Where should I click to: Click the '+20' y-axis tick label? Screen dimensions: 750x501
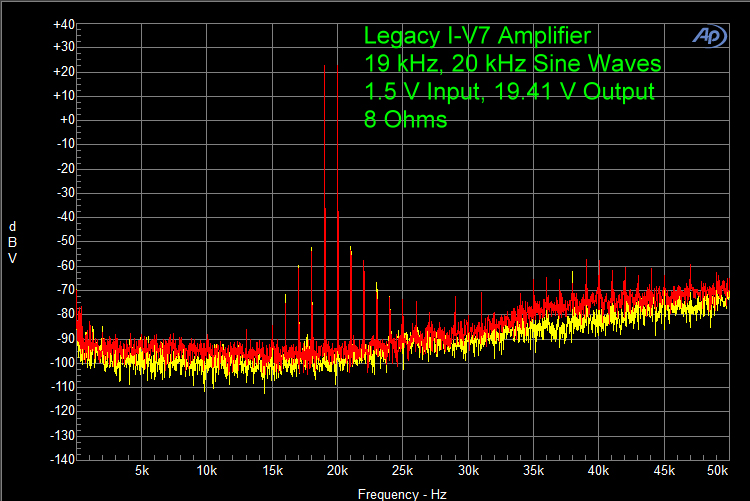coord(63,72)
